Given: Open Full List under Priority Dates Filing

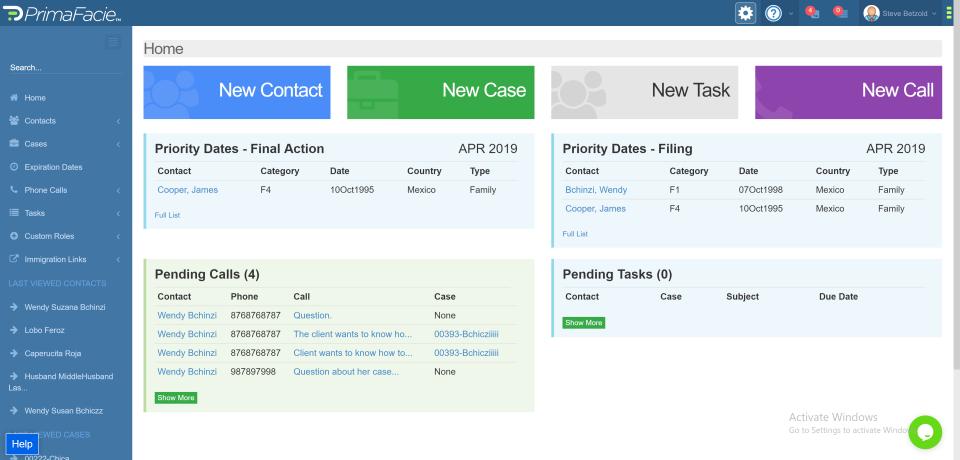Looking at the screenshot, I should tap(575, 234).
